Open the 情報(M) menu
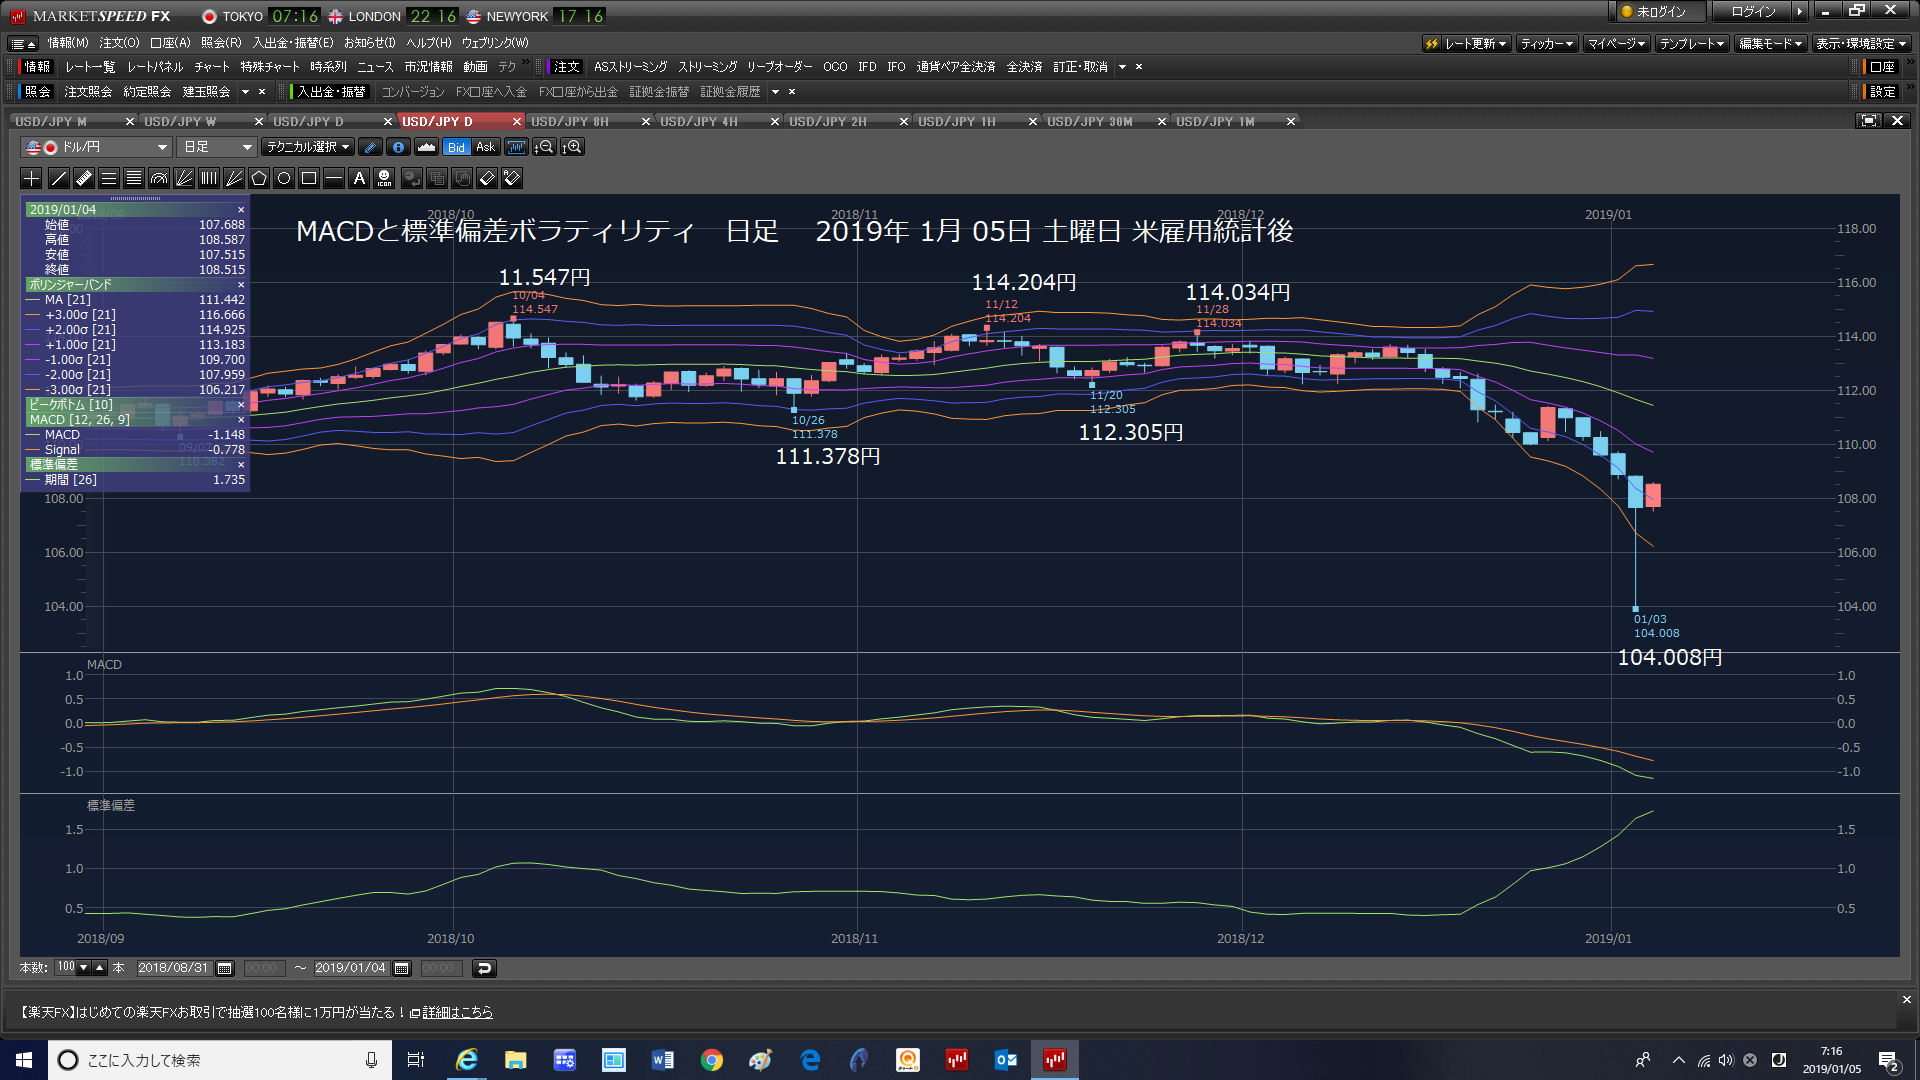The width and height of the screenshot is (1920, 1080). 68,43
